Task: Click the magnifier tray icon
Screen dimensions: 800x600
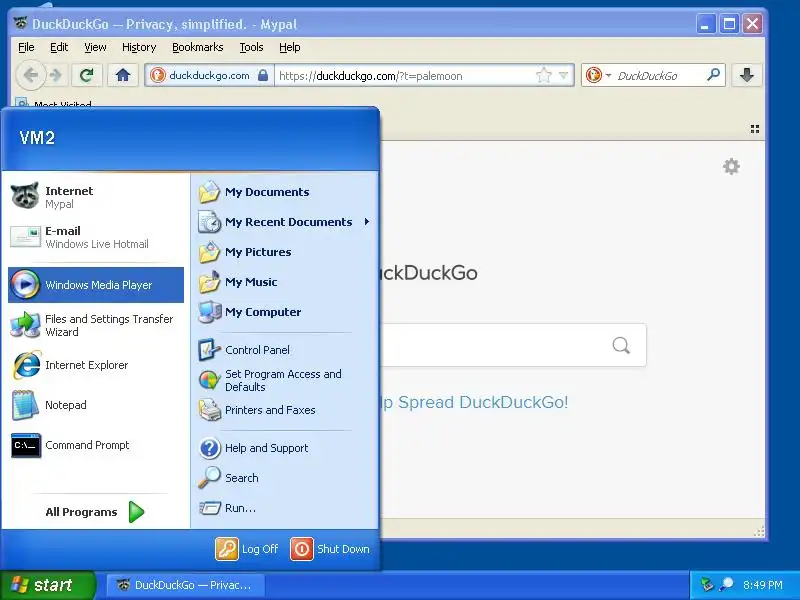Action: tap(726, 584)
